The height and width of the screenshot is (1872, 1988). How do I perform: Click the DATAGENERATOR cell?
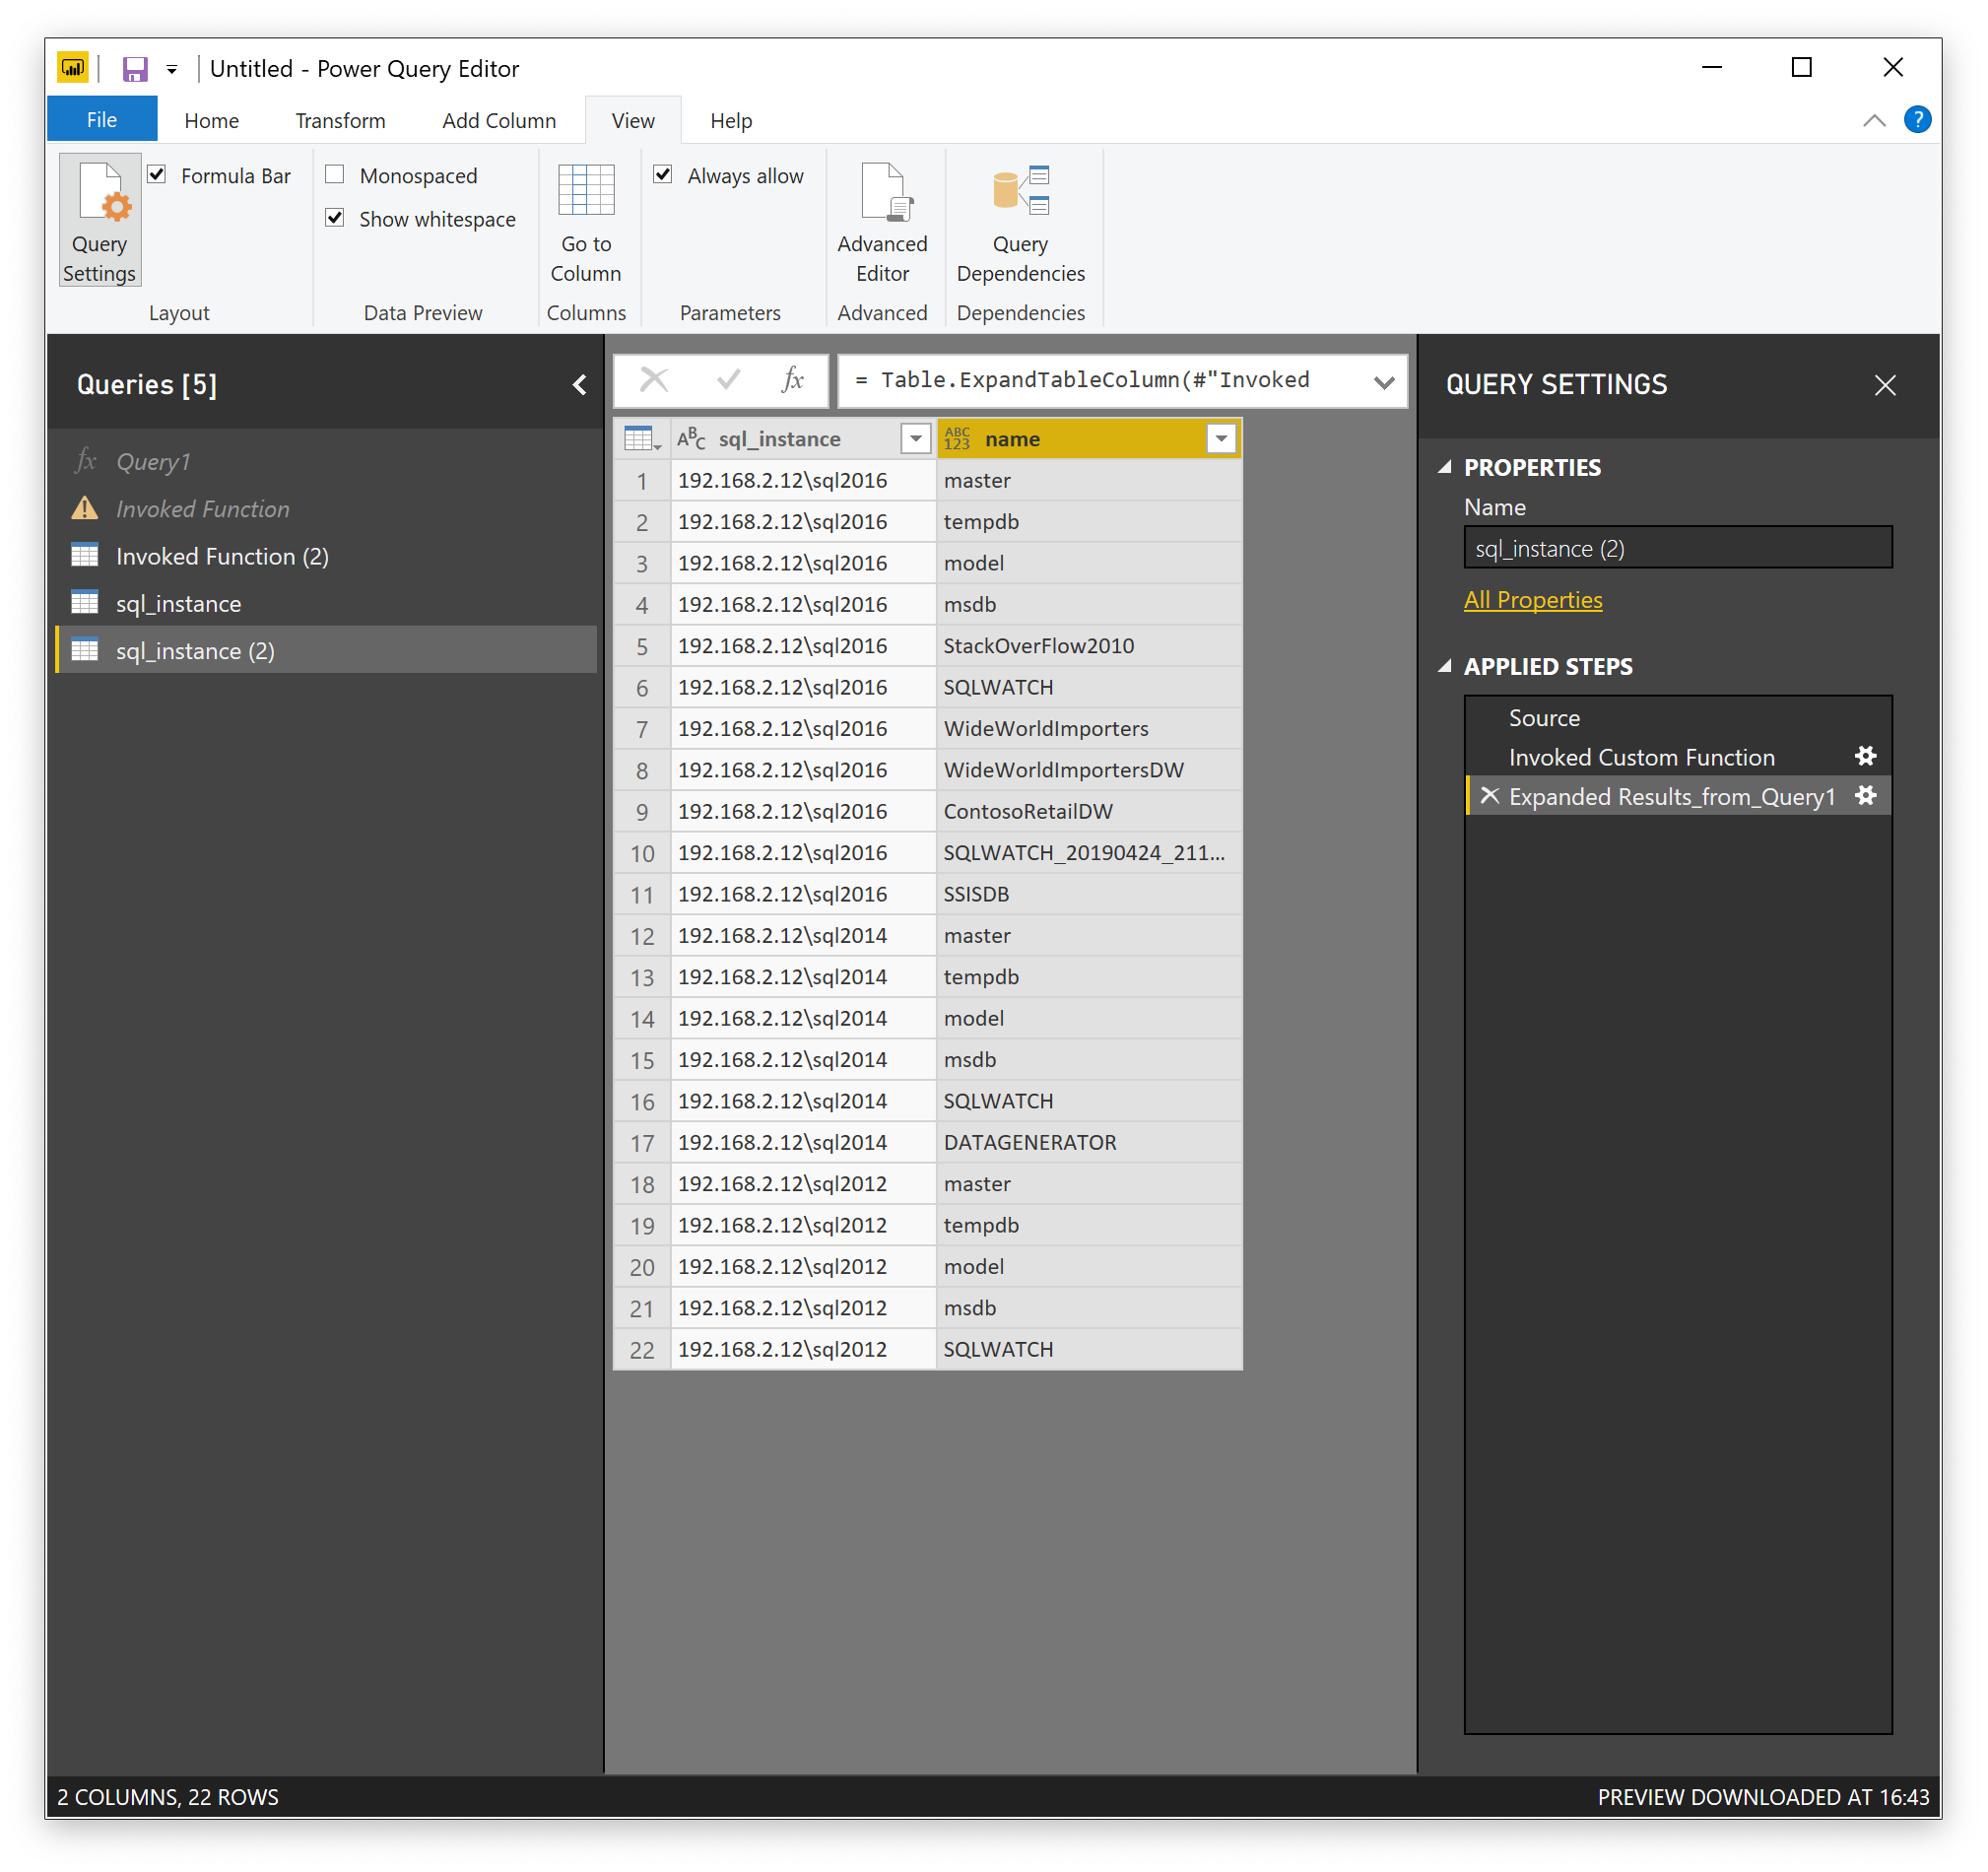(x=1089, y=1142)
